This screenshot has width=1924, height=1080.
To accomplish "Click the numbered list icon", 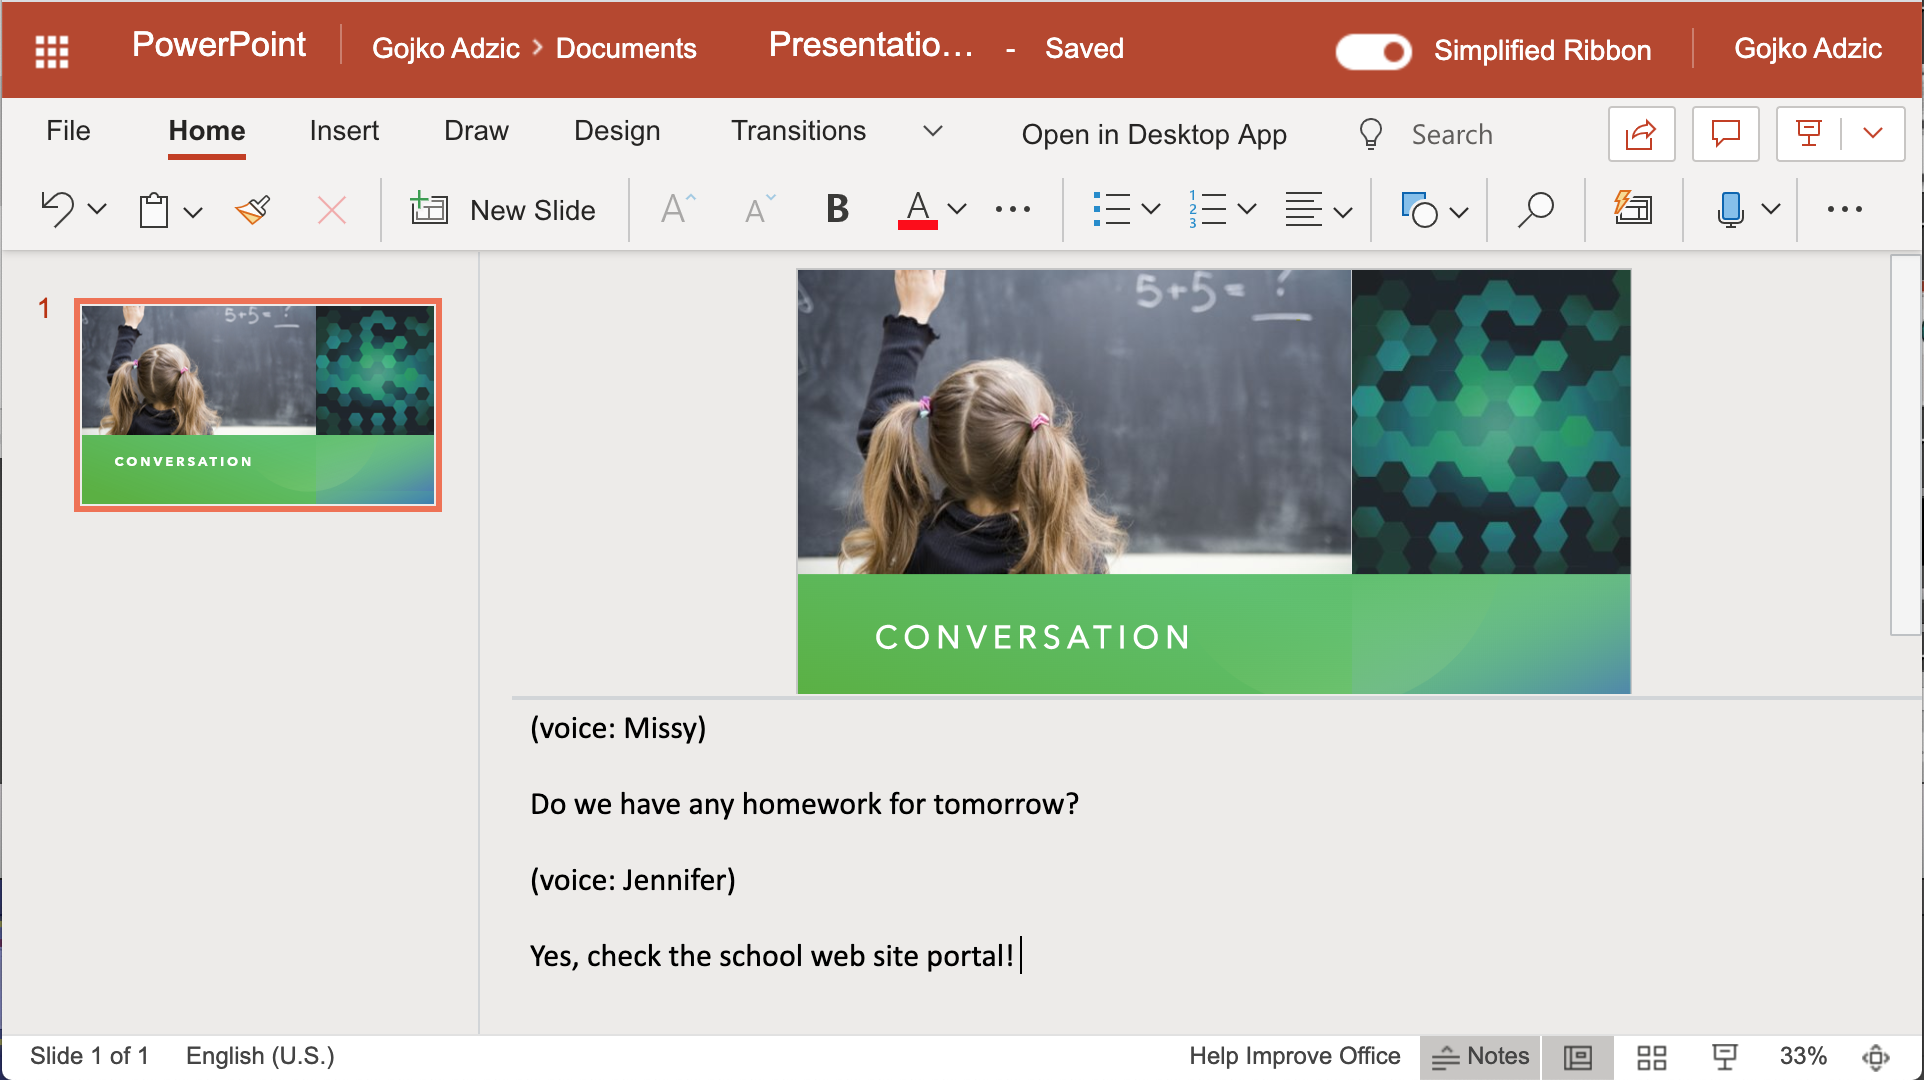I will (1207, 209).
